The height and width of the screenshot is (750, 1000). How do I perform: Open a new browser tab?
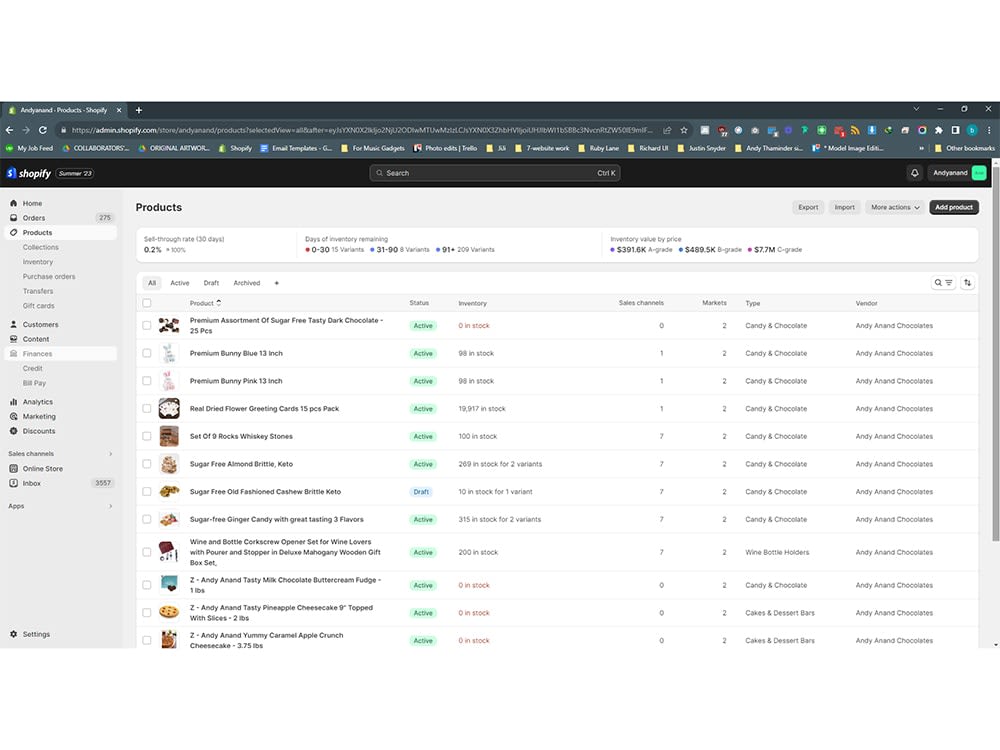click(138, 110)
